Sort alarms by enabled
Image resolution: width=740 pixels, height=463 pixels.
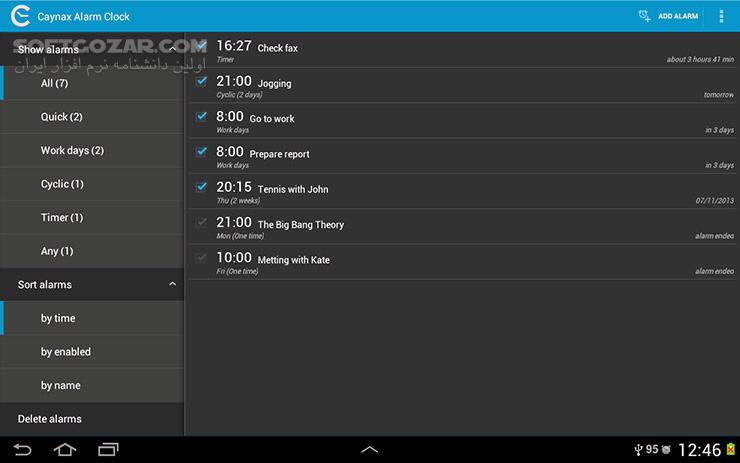point(92,352)
